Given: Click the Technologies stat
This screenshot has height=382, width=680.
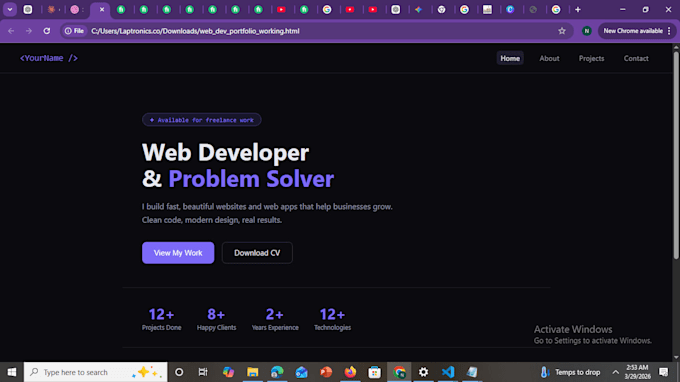Looking at the screenshot, I should point(332,319).
